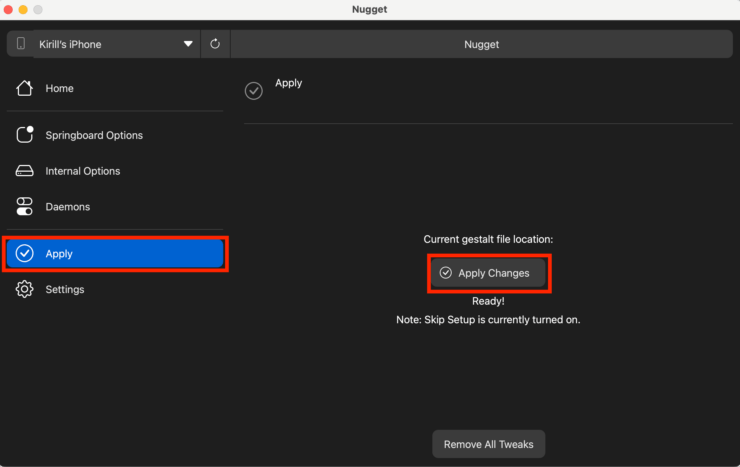This screenshot has height=467, width=740.
Task: Minimize the Nugget window
Action: coord(23,9)
